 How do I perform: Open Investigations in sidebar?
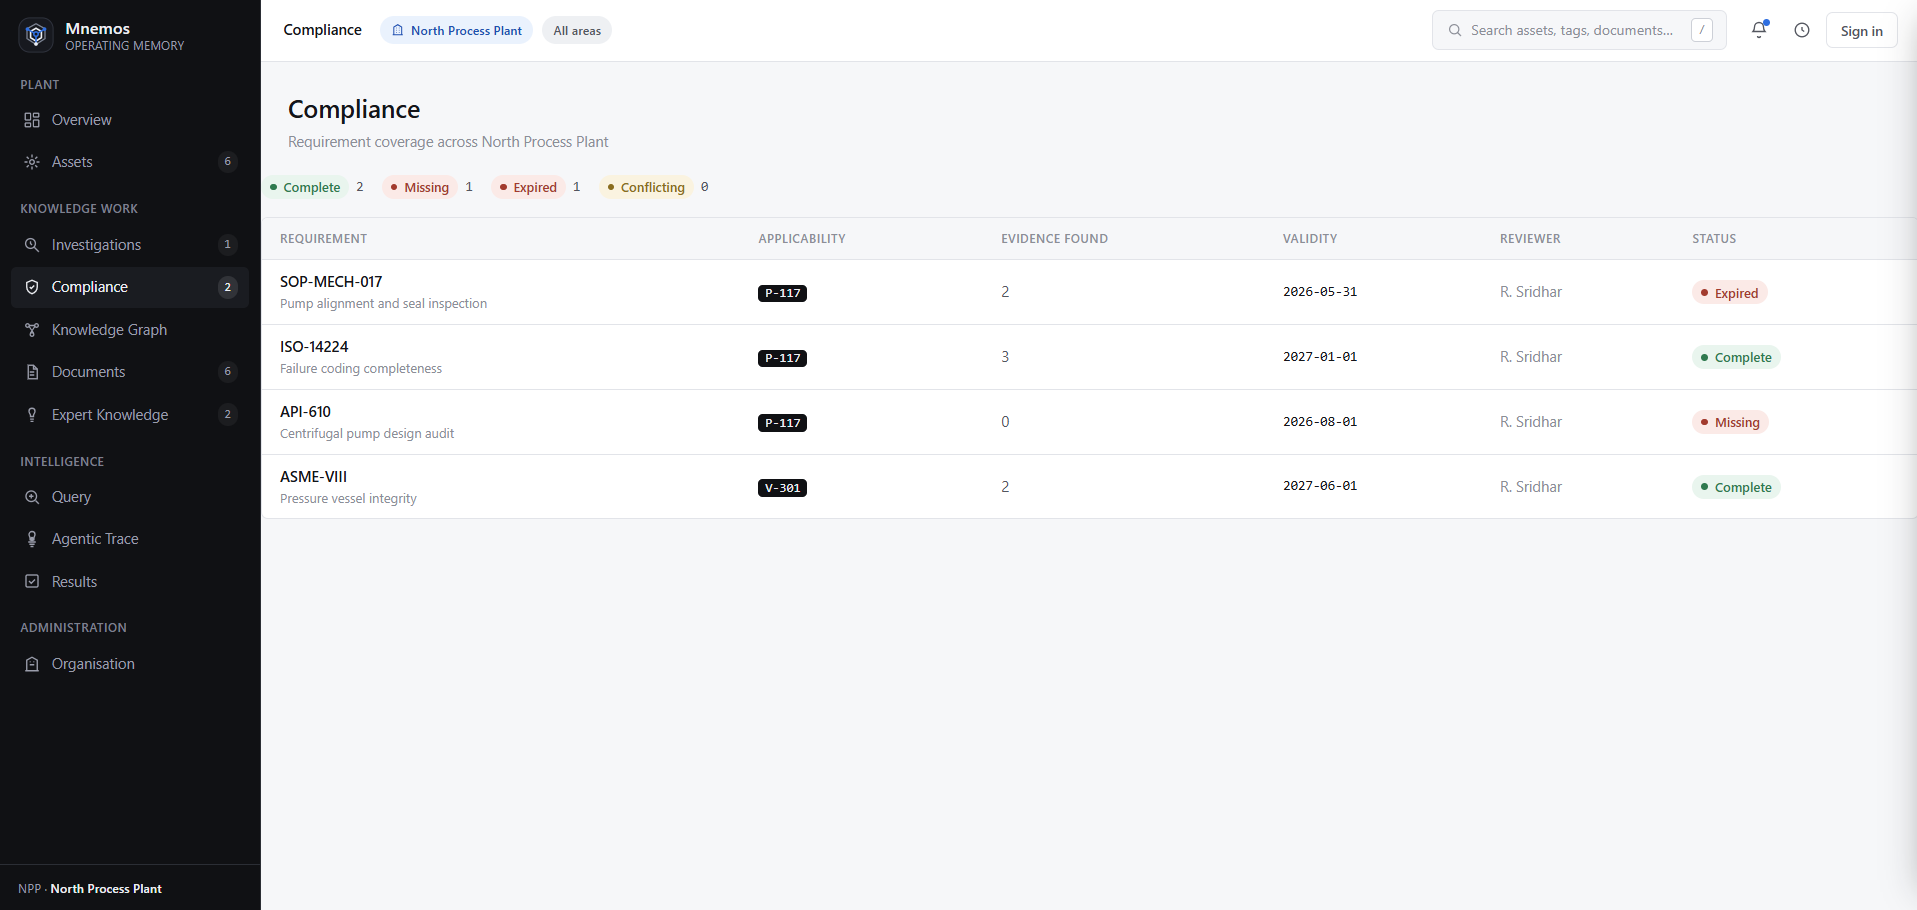click(x=130, y=245)
